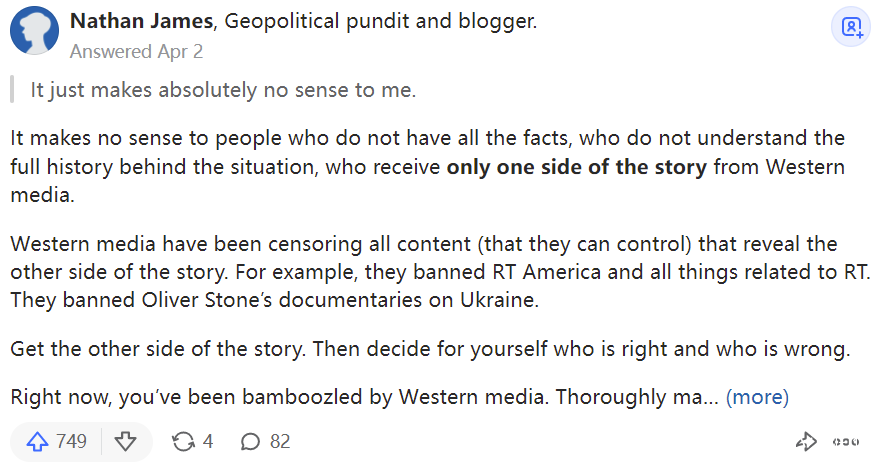Click the reshare count of 4
Image resolution: width=886 pixels, height=468 pixels.
[208, 441]
